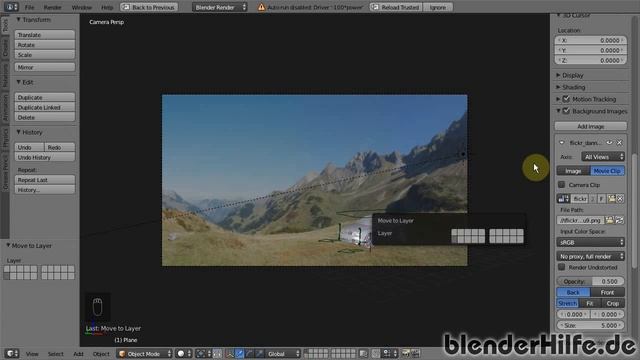
Task: Open the editor type selector in the top header
Action: click(11, 7)
